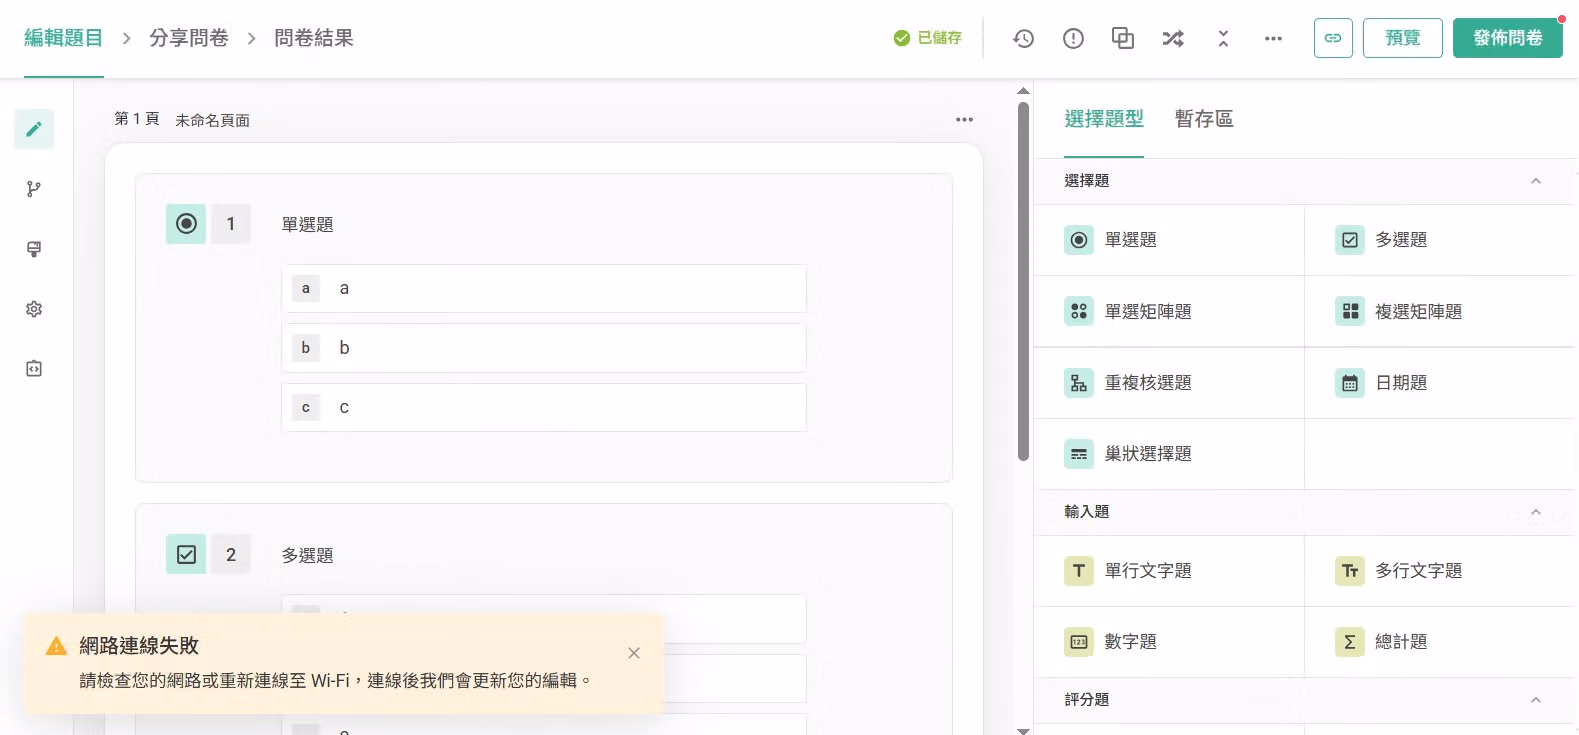Select the pencil edit icon in sidebar
This screenshot has width=1579, height=735.
(x=34, y=129)
